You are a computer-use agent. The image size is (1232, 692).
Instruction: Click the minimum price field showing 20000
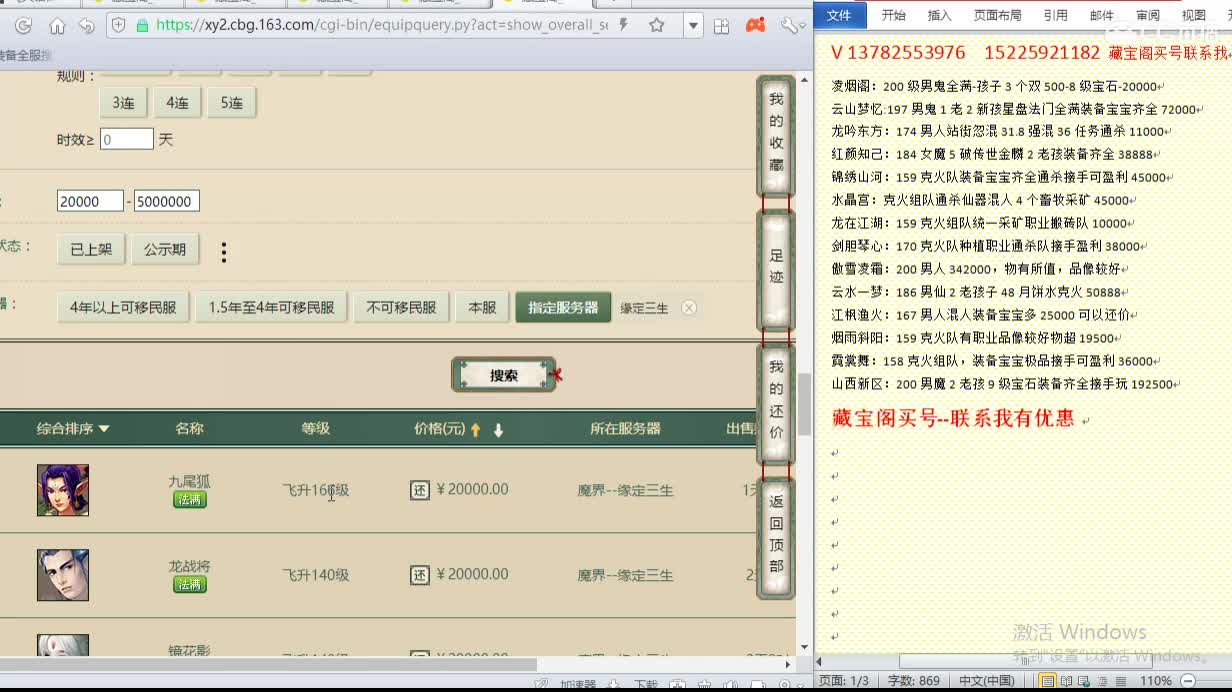pyautogui.click(x=90, y=201)
